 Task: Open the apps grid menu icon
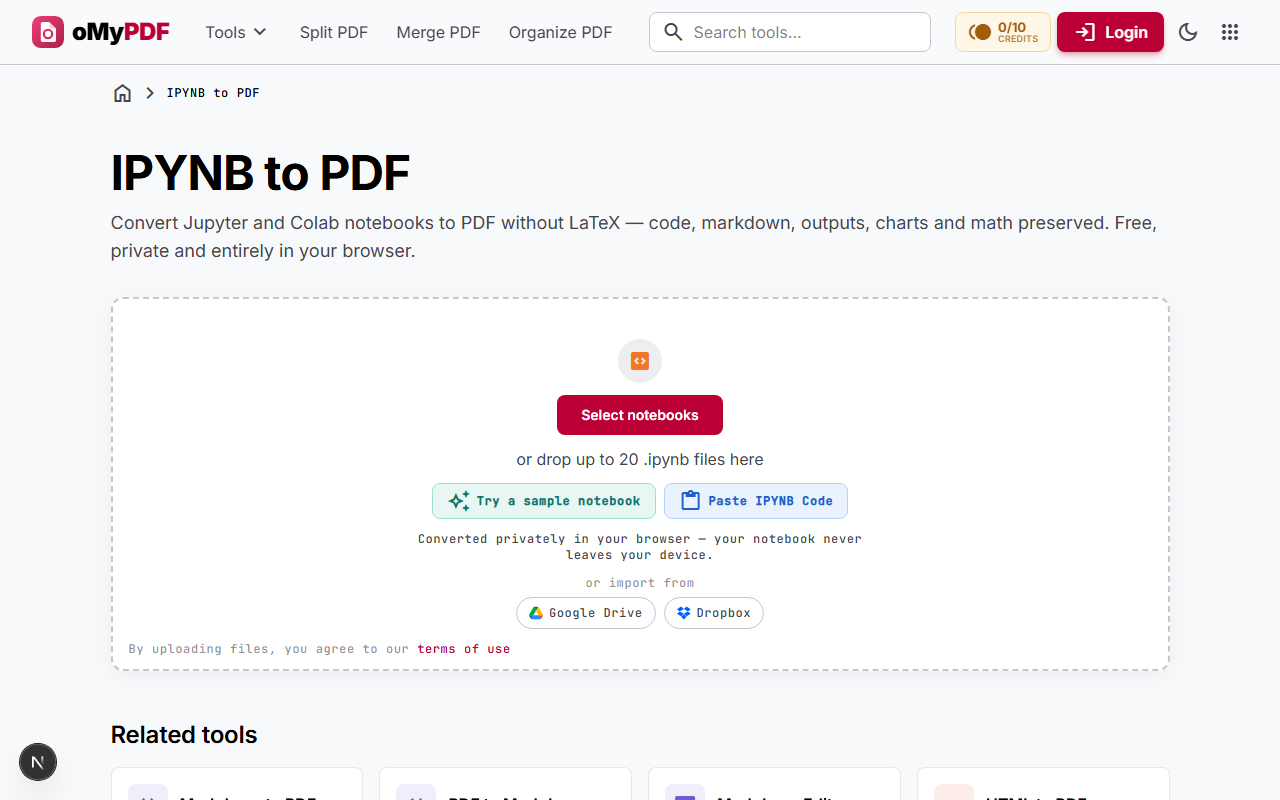click(1230, 32)
